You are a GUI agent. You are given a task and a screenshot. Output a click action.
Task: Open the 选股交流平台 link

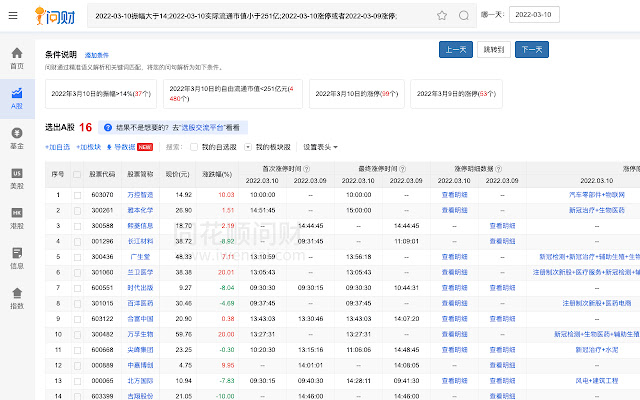coord(202,128)
